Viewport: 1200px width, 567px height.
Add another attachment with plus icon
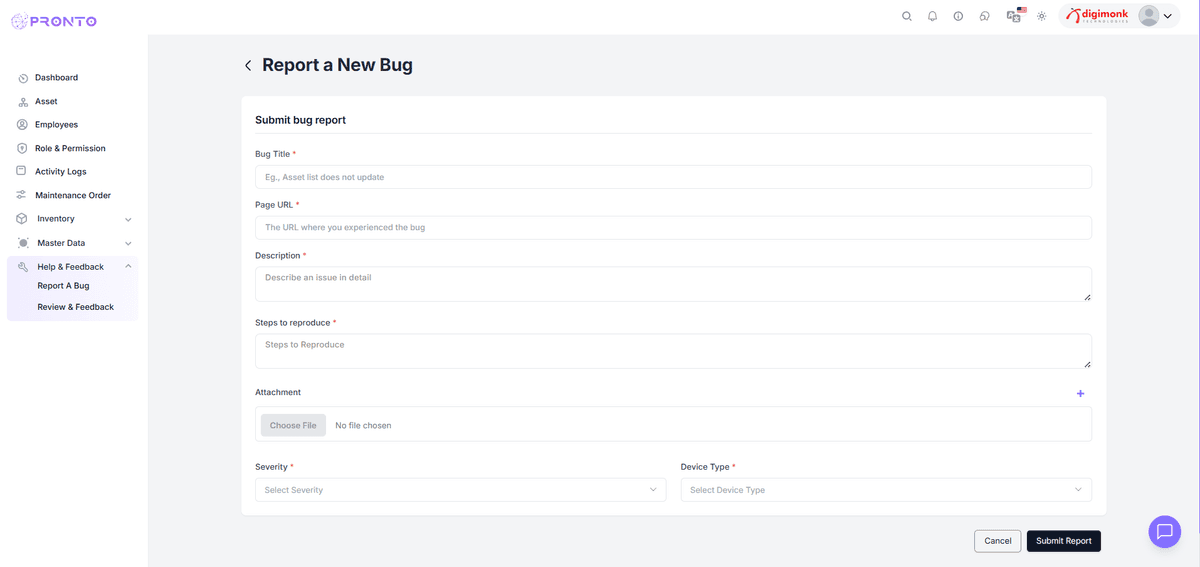click(1080, 394)
